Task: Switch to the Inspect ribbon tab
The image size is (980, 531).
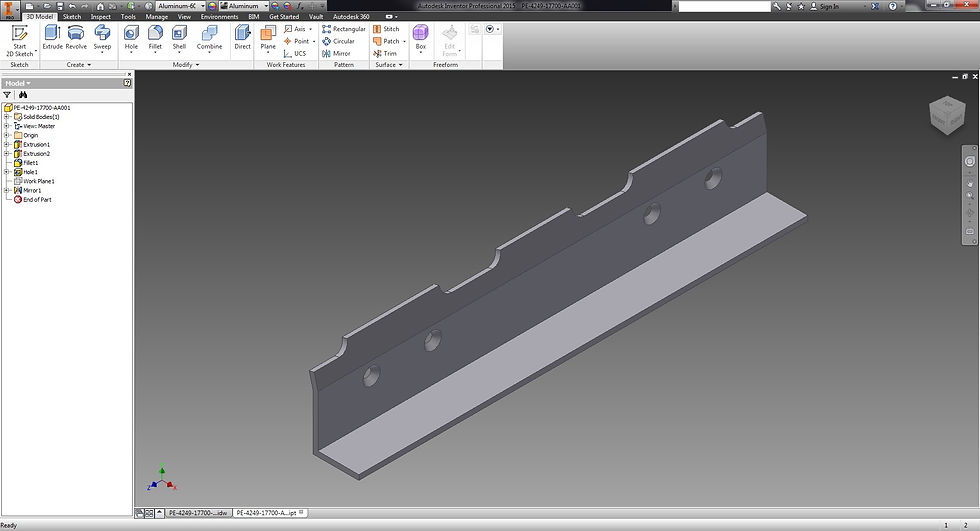Action: coord(101,17)
